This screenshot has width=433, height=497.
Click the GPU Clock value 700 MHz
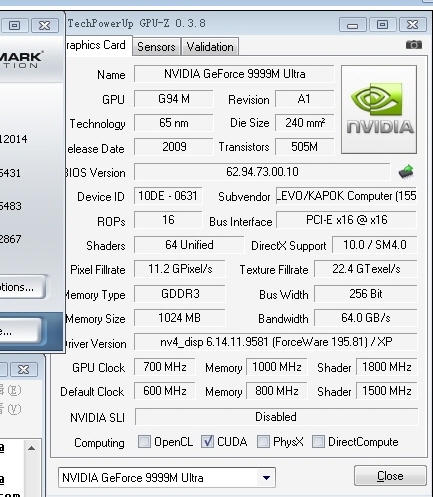[165, 367]
